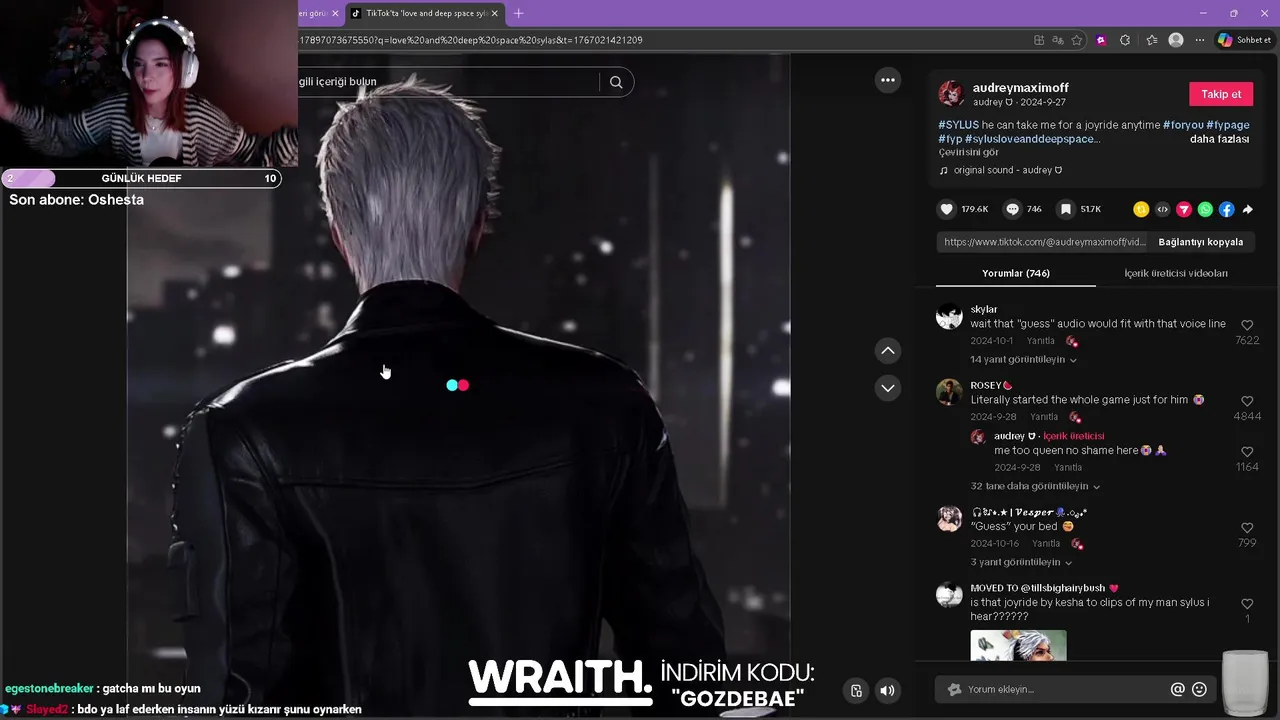1280x720 pixels.
Task: Open the #fypage hashtag
Action: (1228, 125)
